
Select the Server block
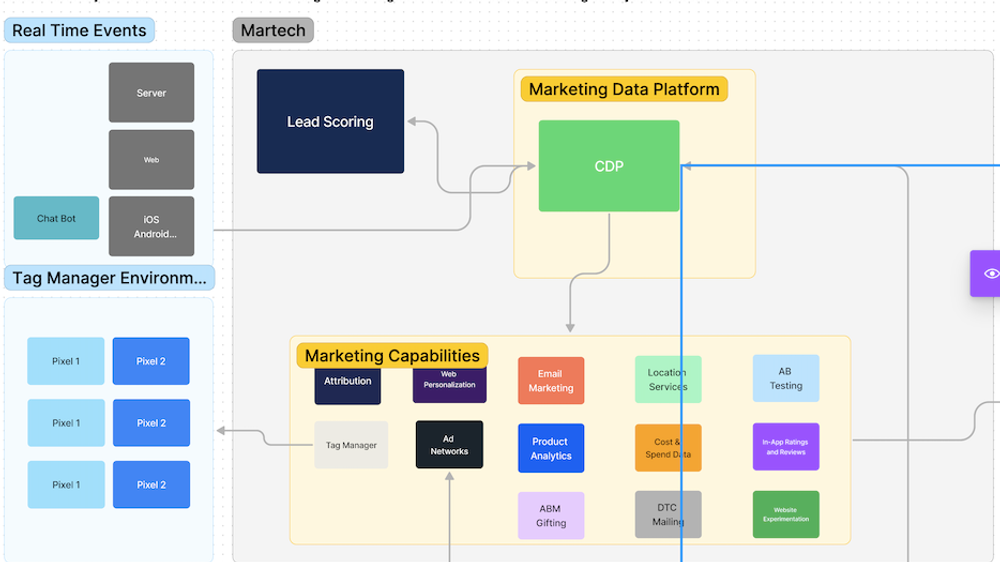coord(151,92)
